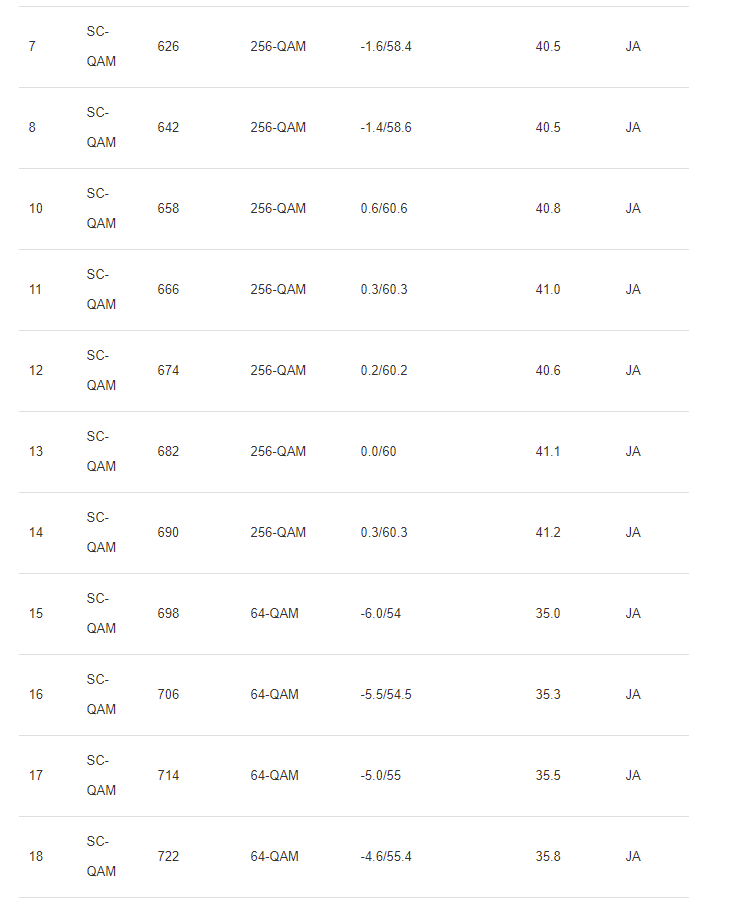Viewport: 731px width, 902px height.
Task: Select 64-QAM modulation for frequency 698
Action: pyautogui.click(x=274, y=614)
